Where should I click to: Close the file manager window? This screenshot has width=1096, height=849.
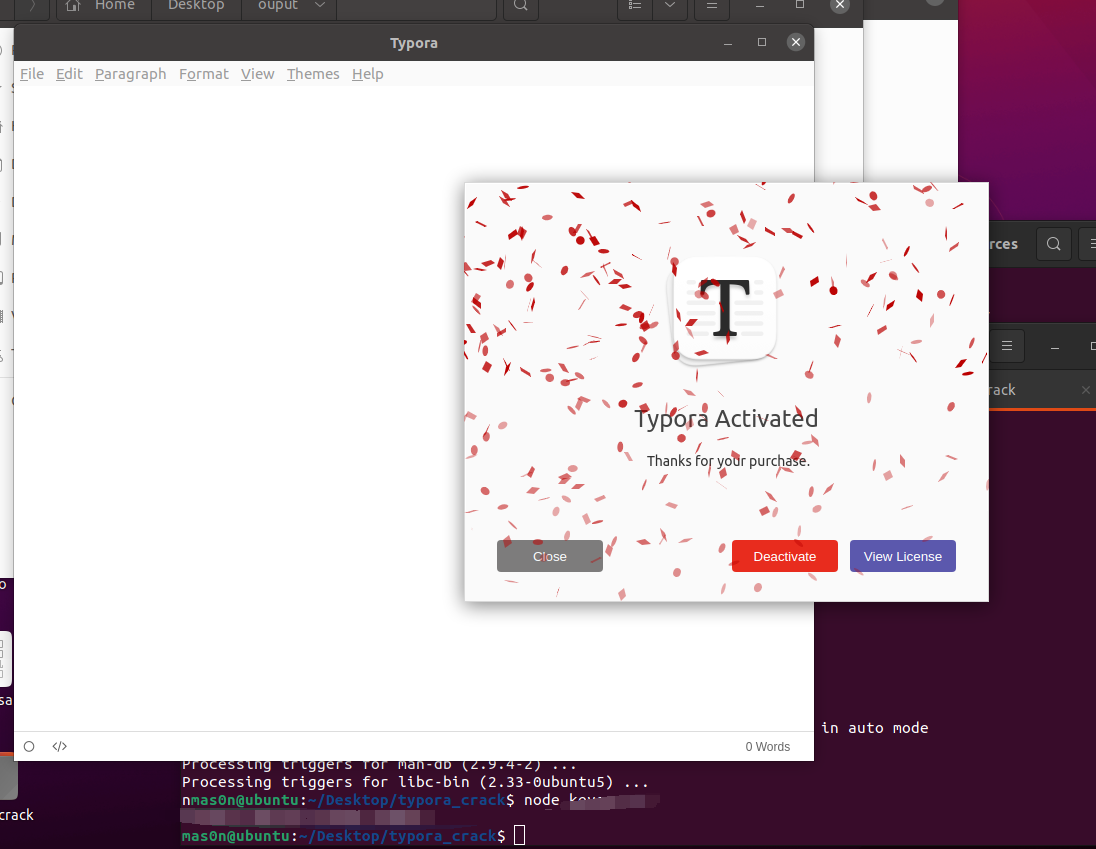(x=840, y=5)
